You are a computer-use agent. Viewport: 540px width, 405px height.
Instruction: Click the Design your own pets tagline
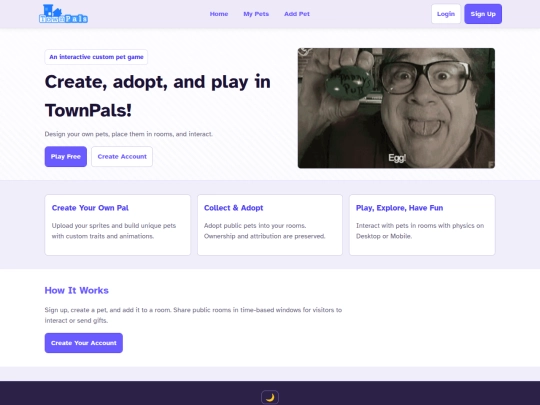pos(128,134)
